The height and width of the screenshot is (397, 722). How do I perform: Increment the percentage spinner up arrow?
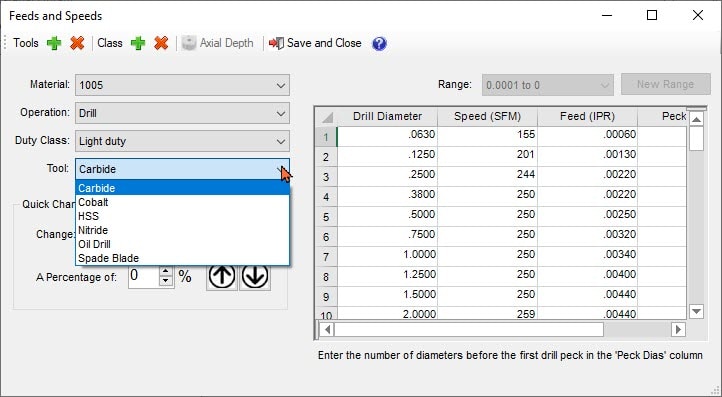[166, 271]
